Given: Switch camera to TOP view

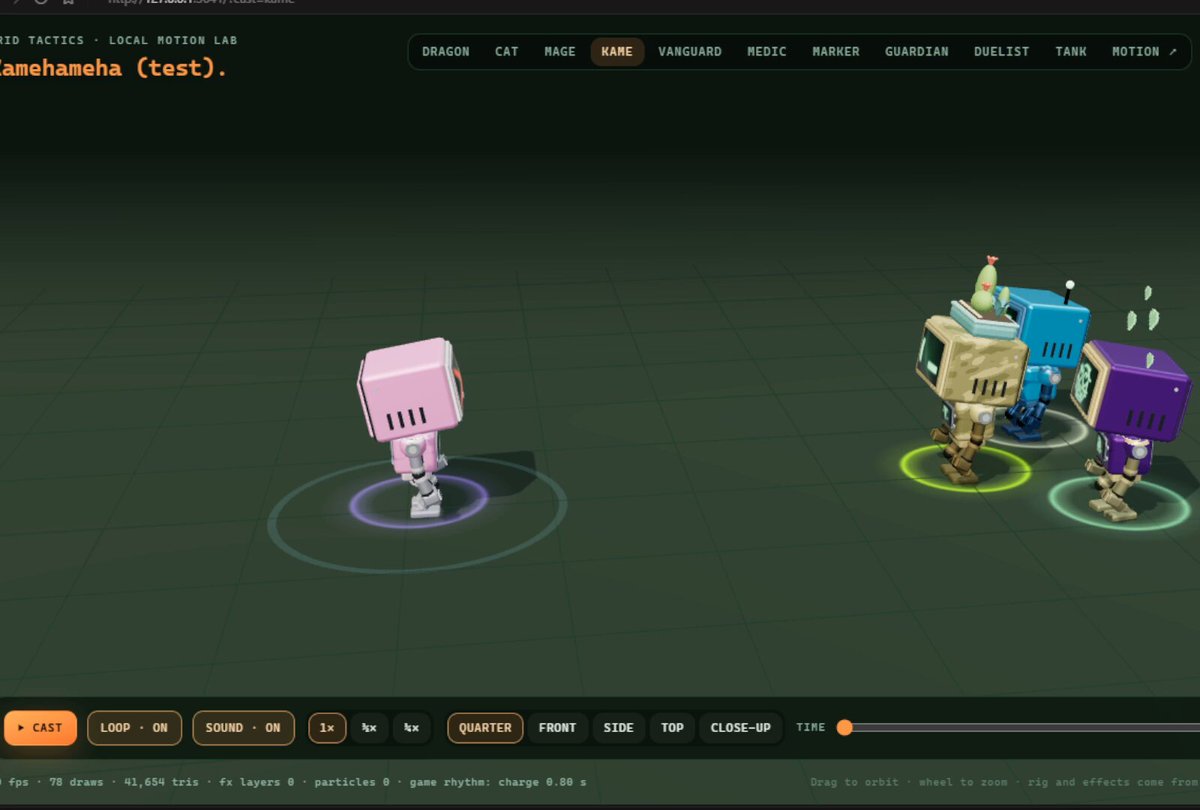Looking at the screenshot, I should pos(672,728).
